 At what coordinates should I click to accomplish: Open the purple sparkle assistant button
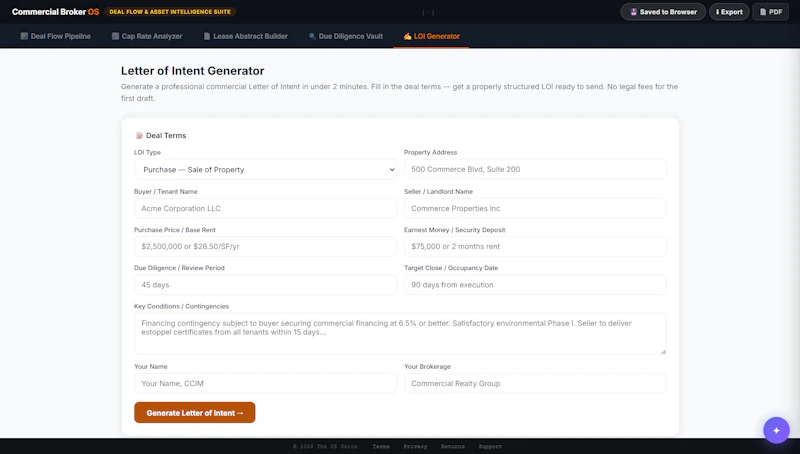pyautogui.click(x=776, y=431)
